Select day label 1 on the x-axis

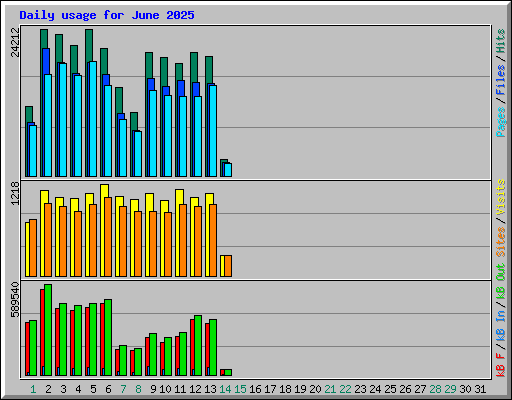33,389
